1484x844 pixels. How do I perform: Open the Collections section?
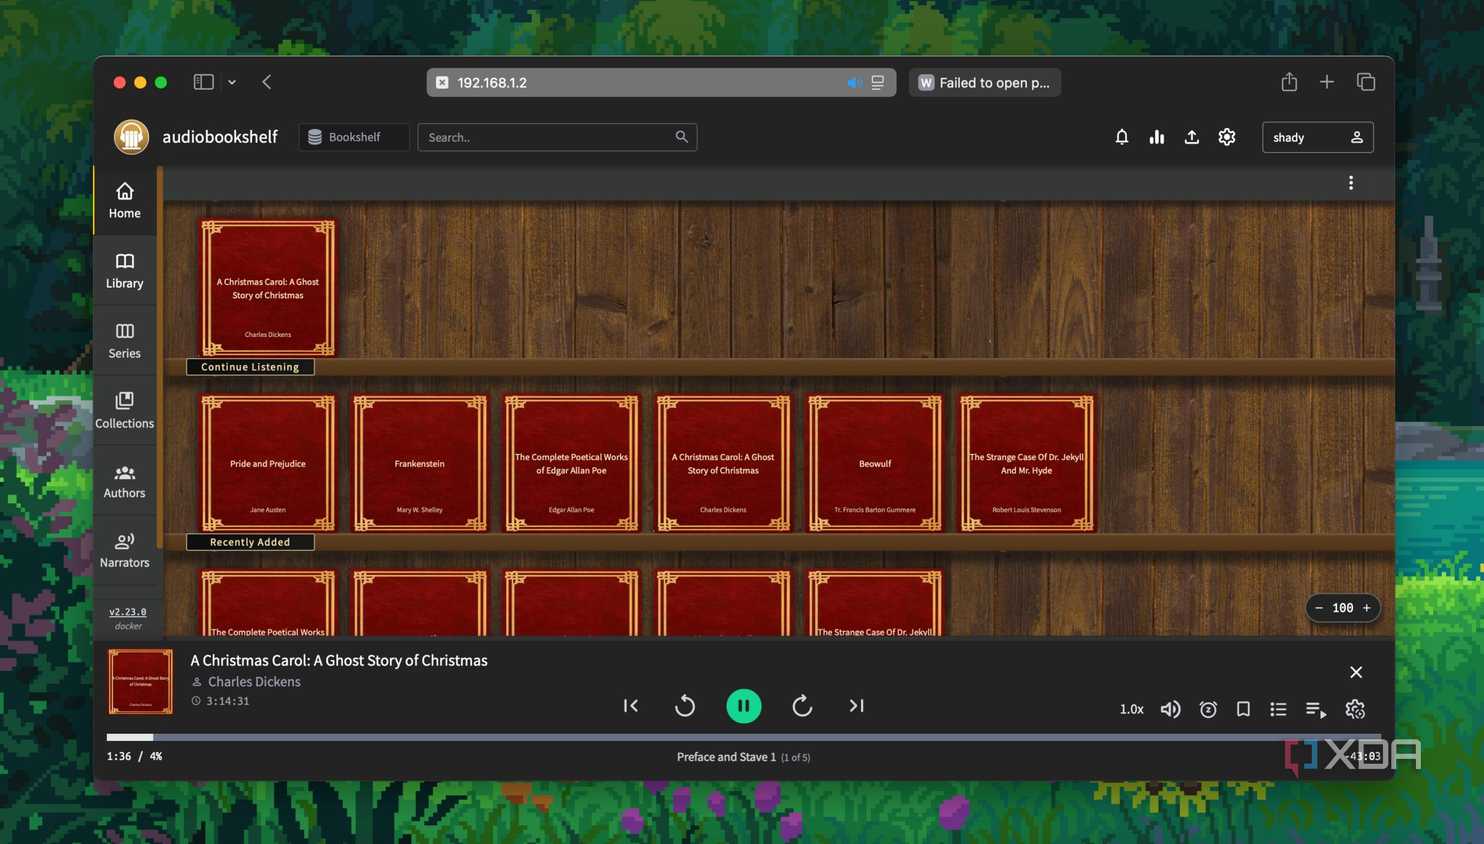point(124,410)
